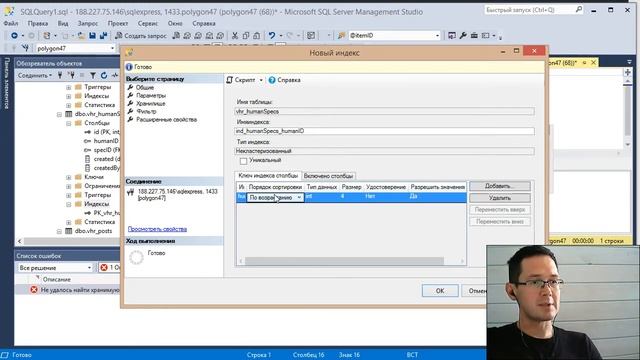Click the Тип данных column header
Viewport: 640px width, 360px height.
pos(322,187)
